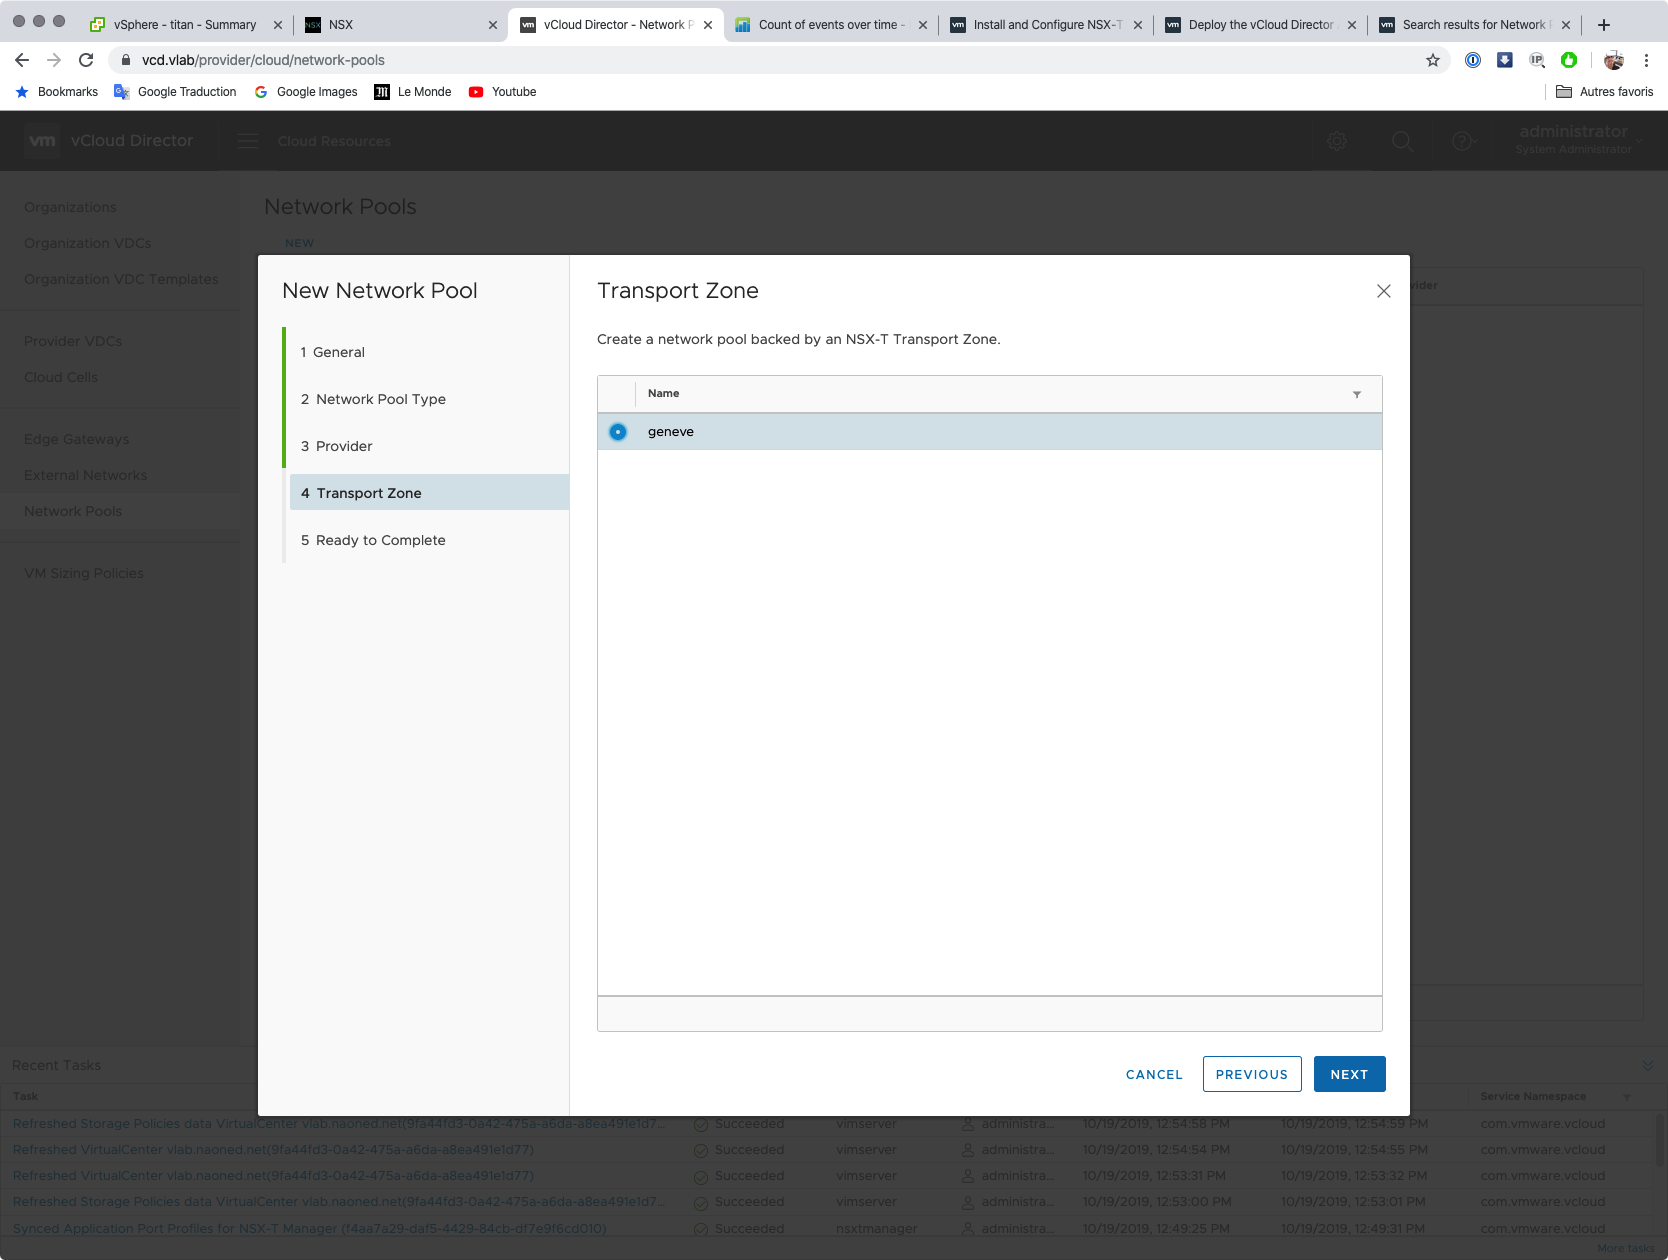Switch to Deploy the vCloud Director tab
This screenshot has height=1260, width=1668.
click(x=1261, y=25)
